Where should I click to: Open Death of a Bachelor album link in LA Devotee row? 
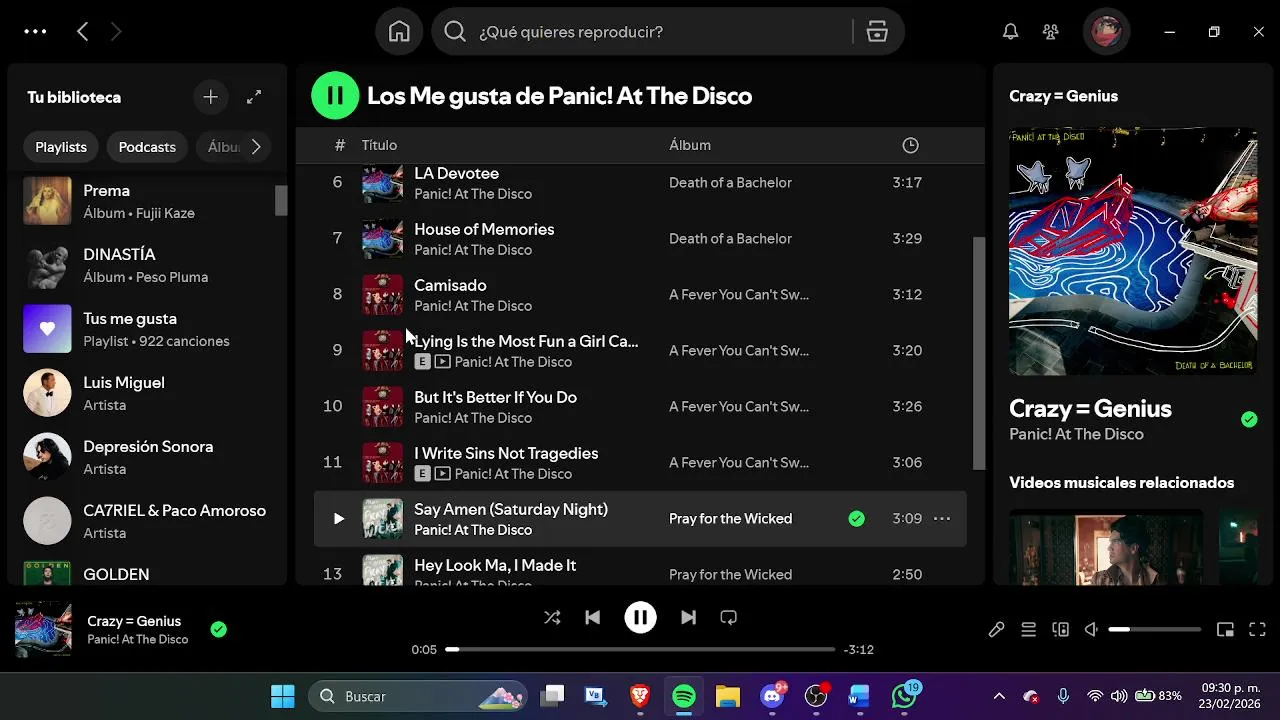(730, 182)
